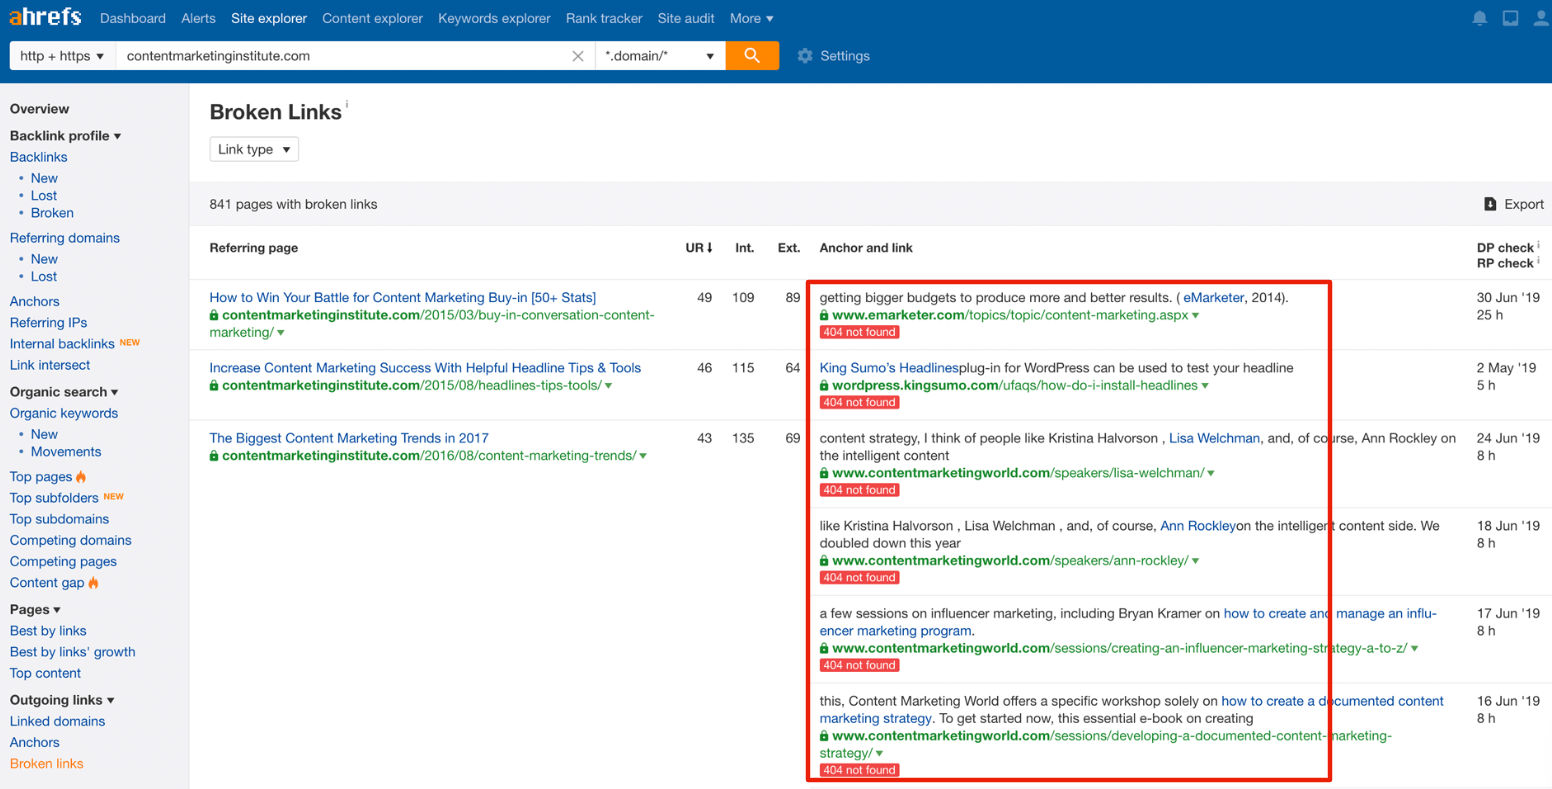Image resolution: width=1552 pixels, height=789 pixels.
Task: Open the notifications bell
Action: coord(1480,18)
